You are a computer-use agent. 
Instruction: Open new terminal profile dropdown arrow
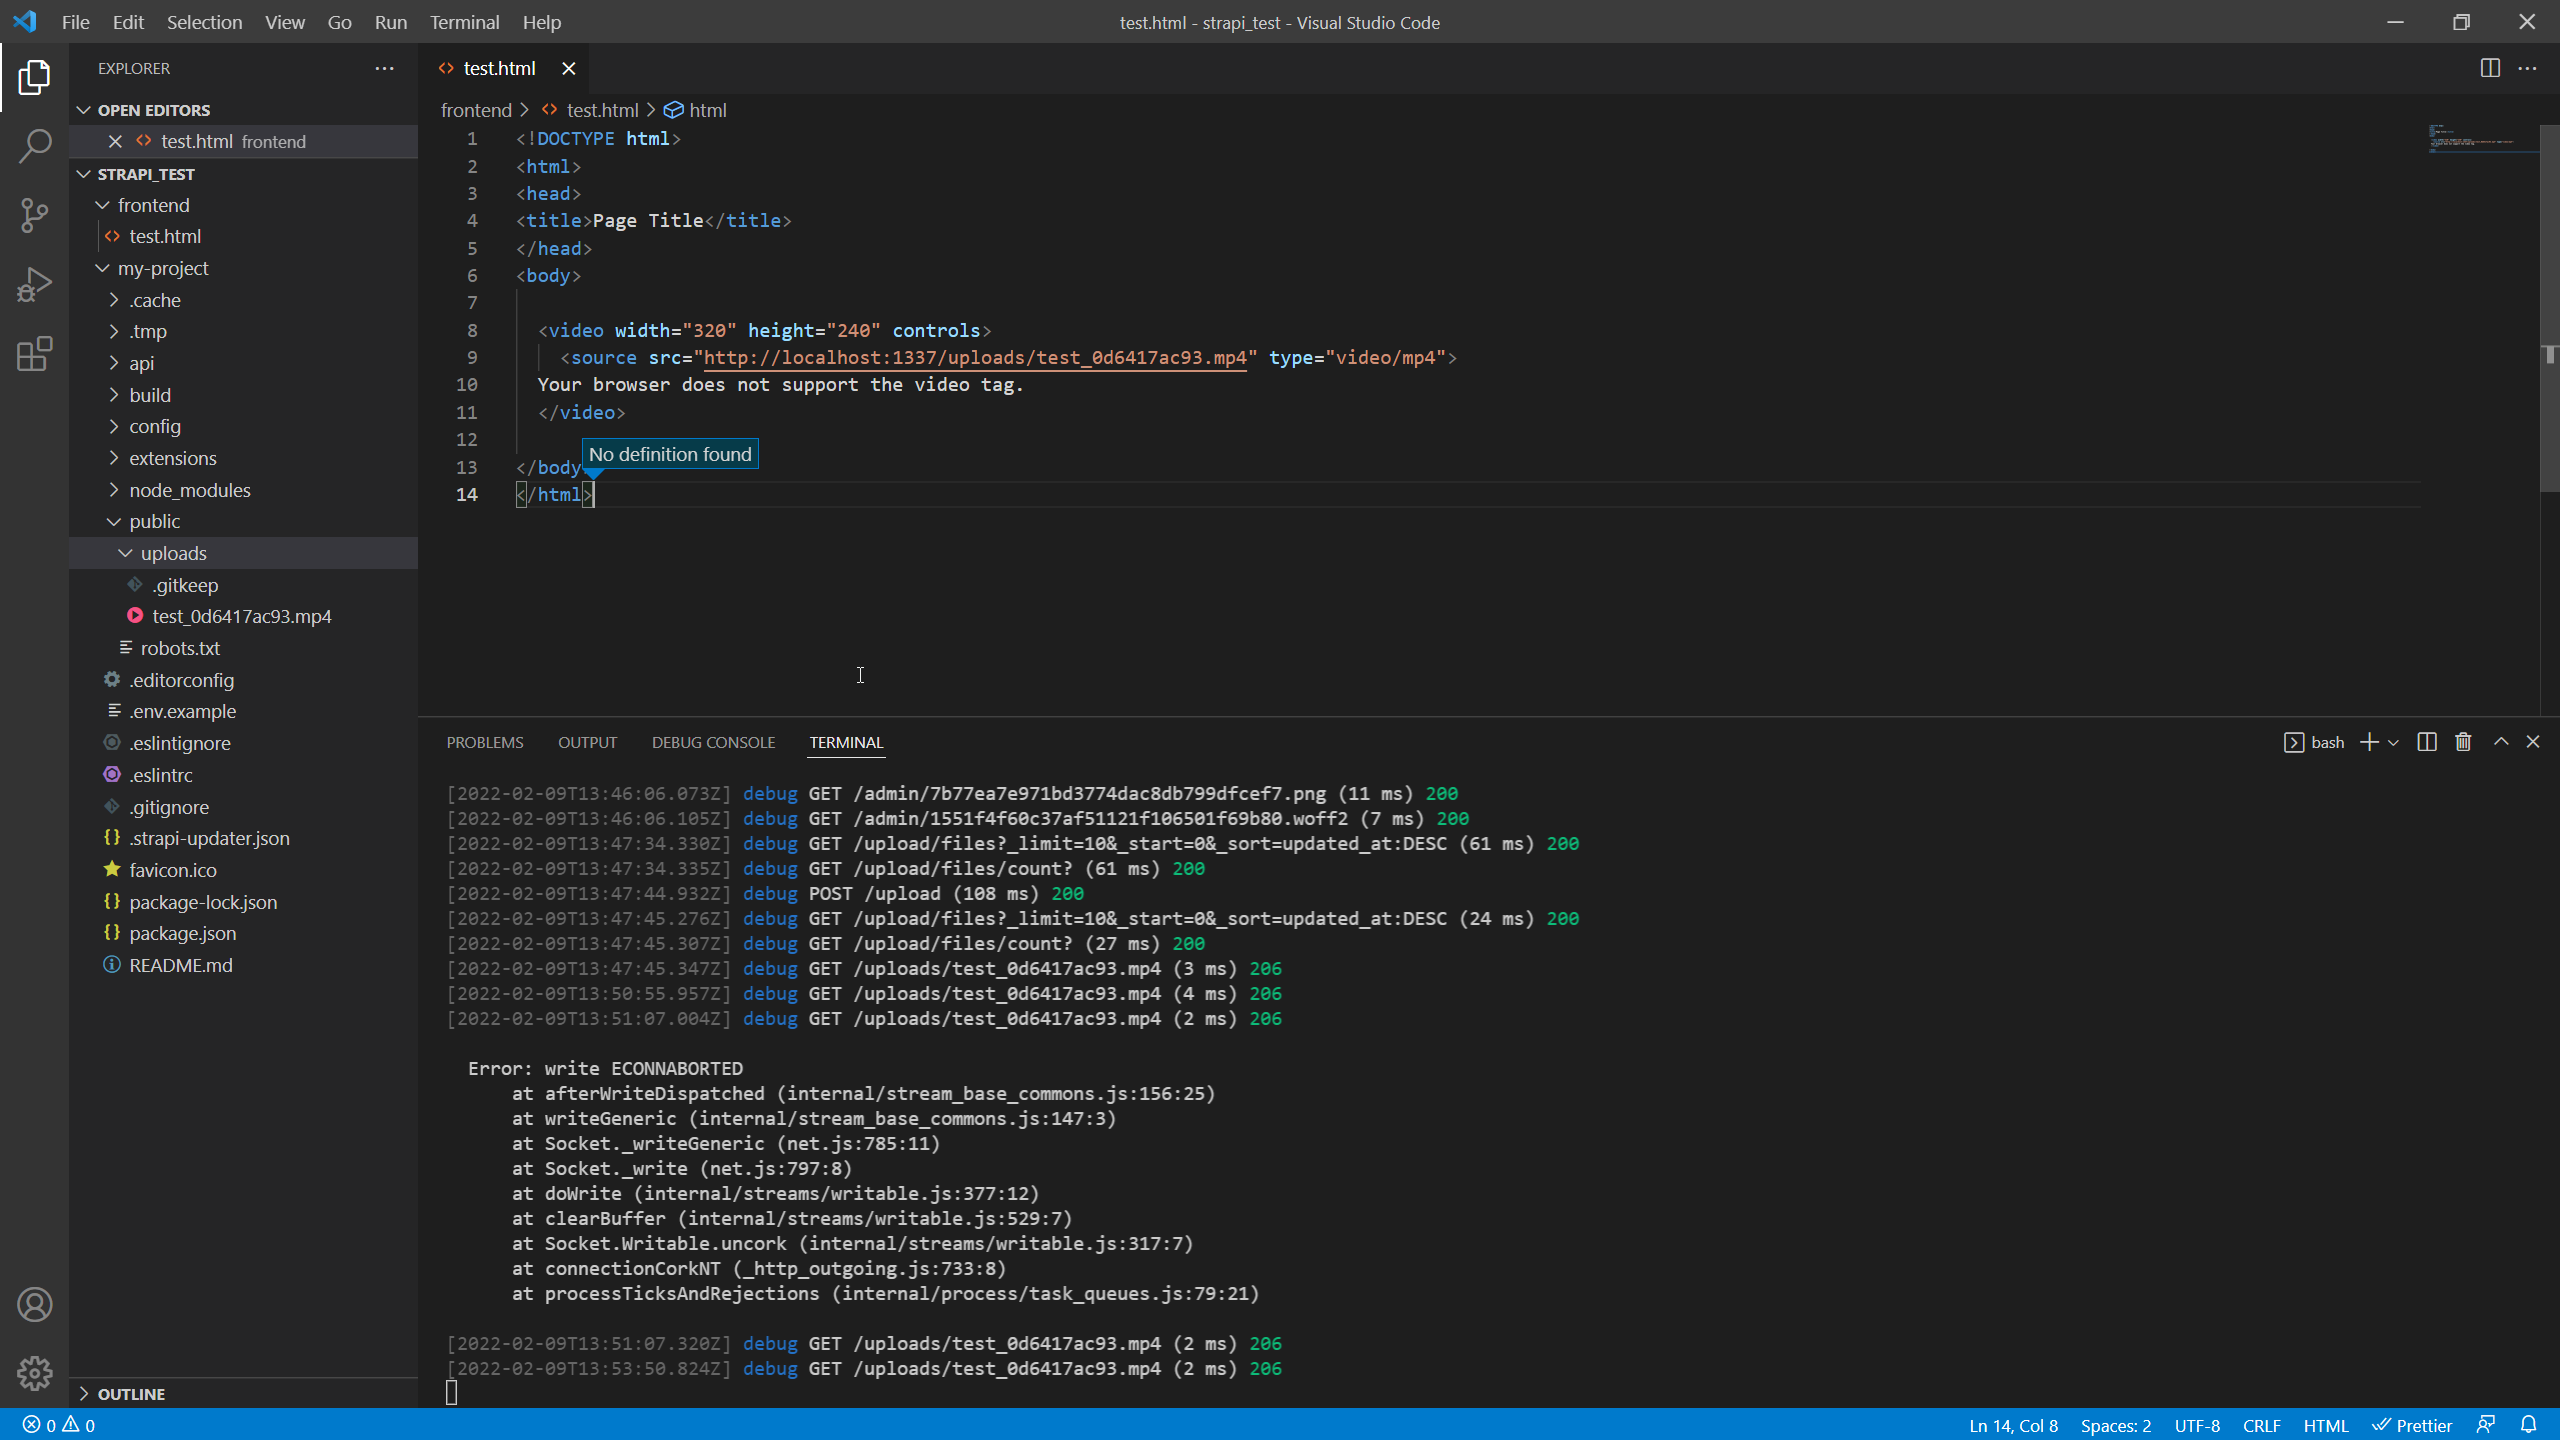click(2393, 742)
